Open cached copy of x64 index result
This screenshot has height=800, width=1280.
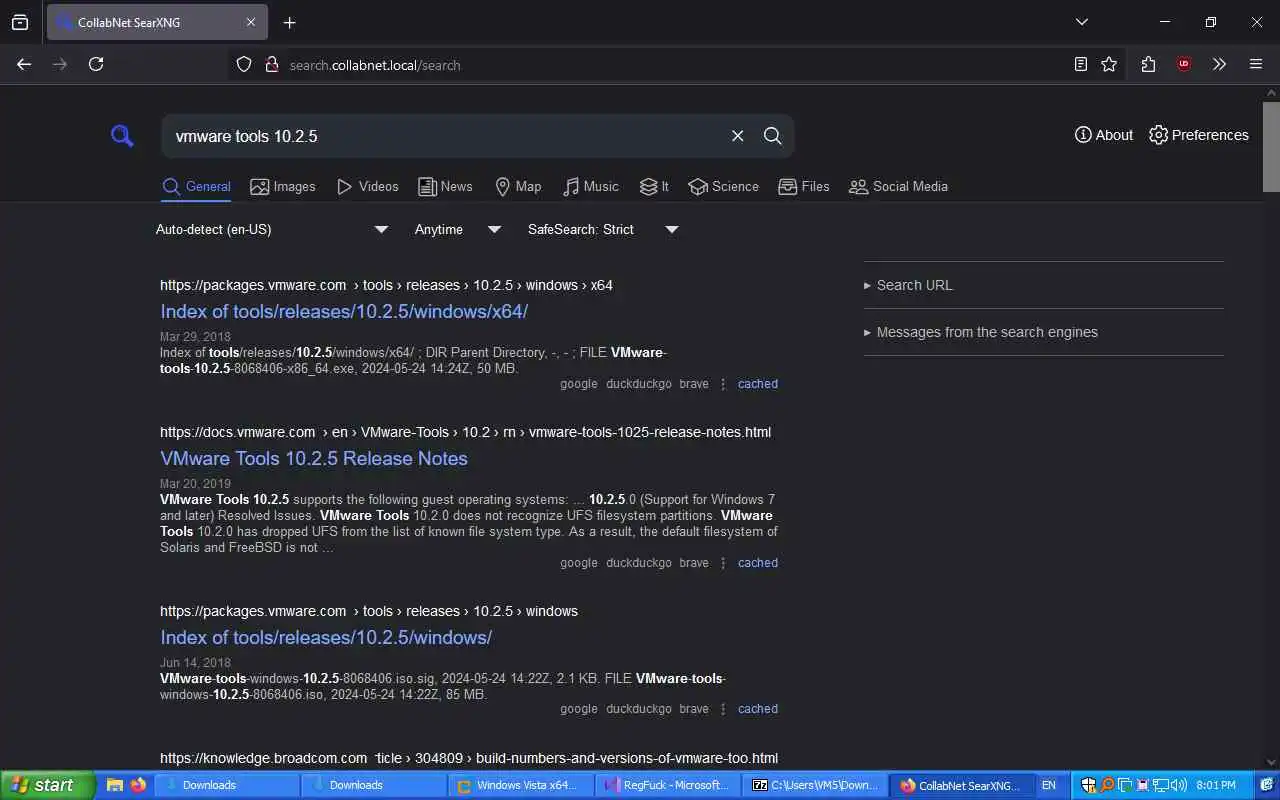[x=758, y=384]
